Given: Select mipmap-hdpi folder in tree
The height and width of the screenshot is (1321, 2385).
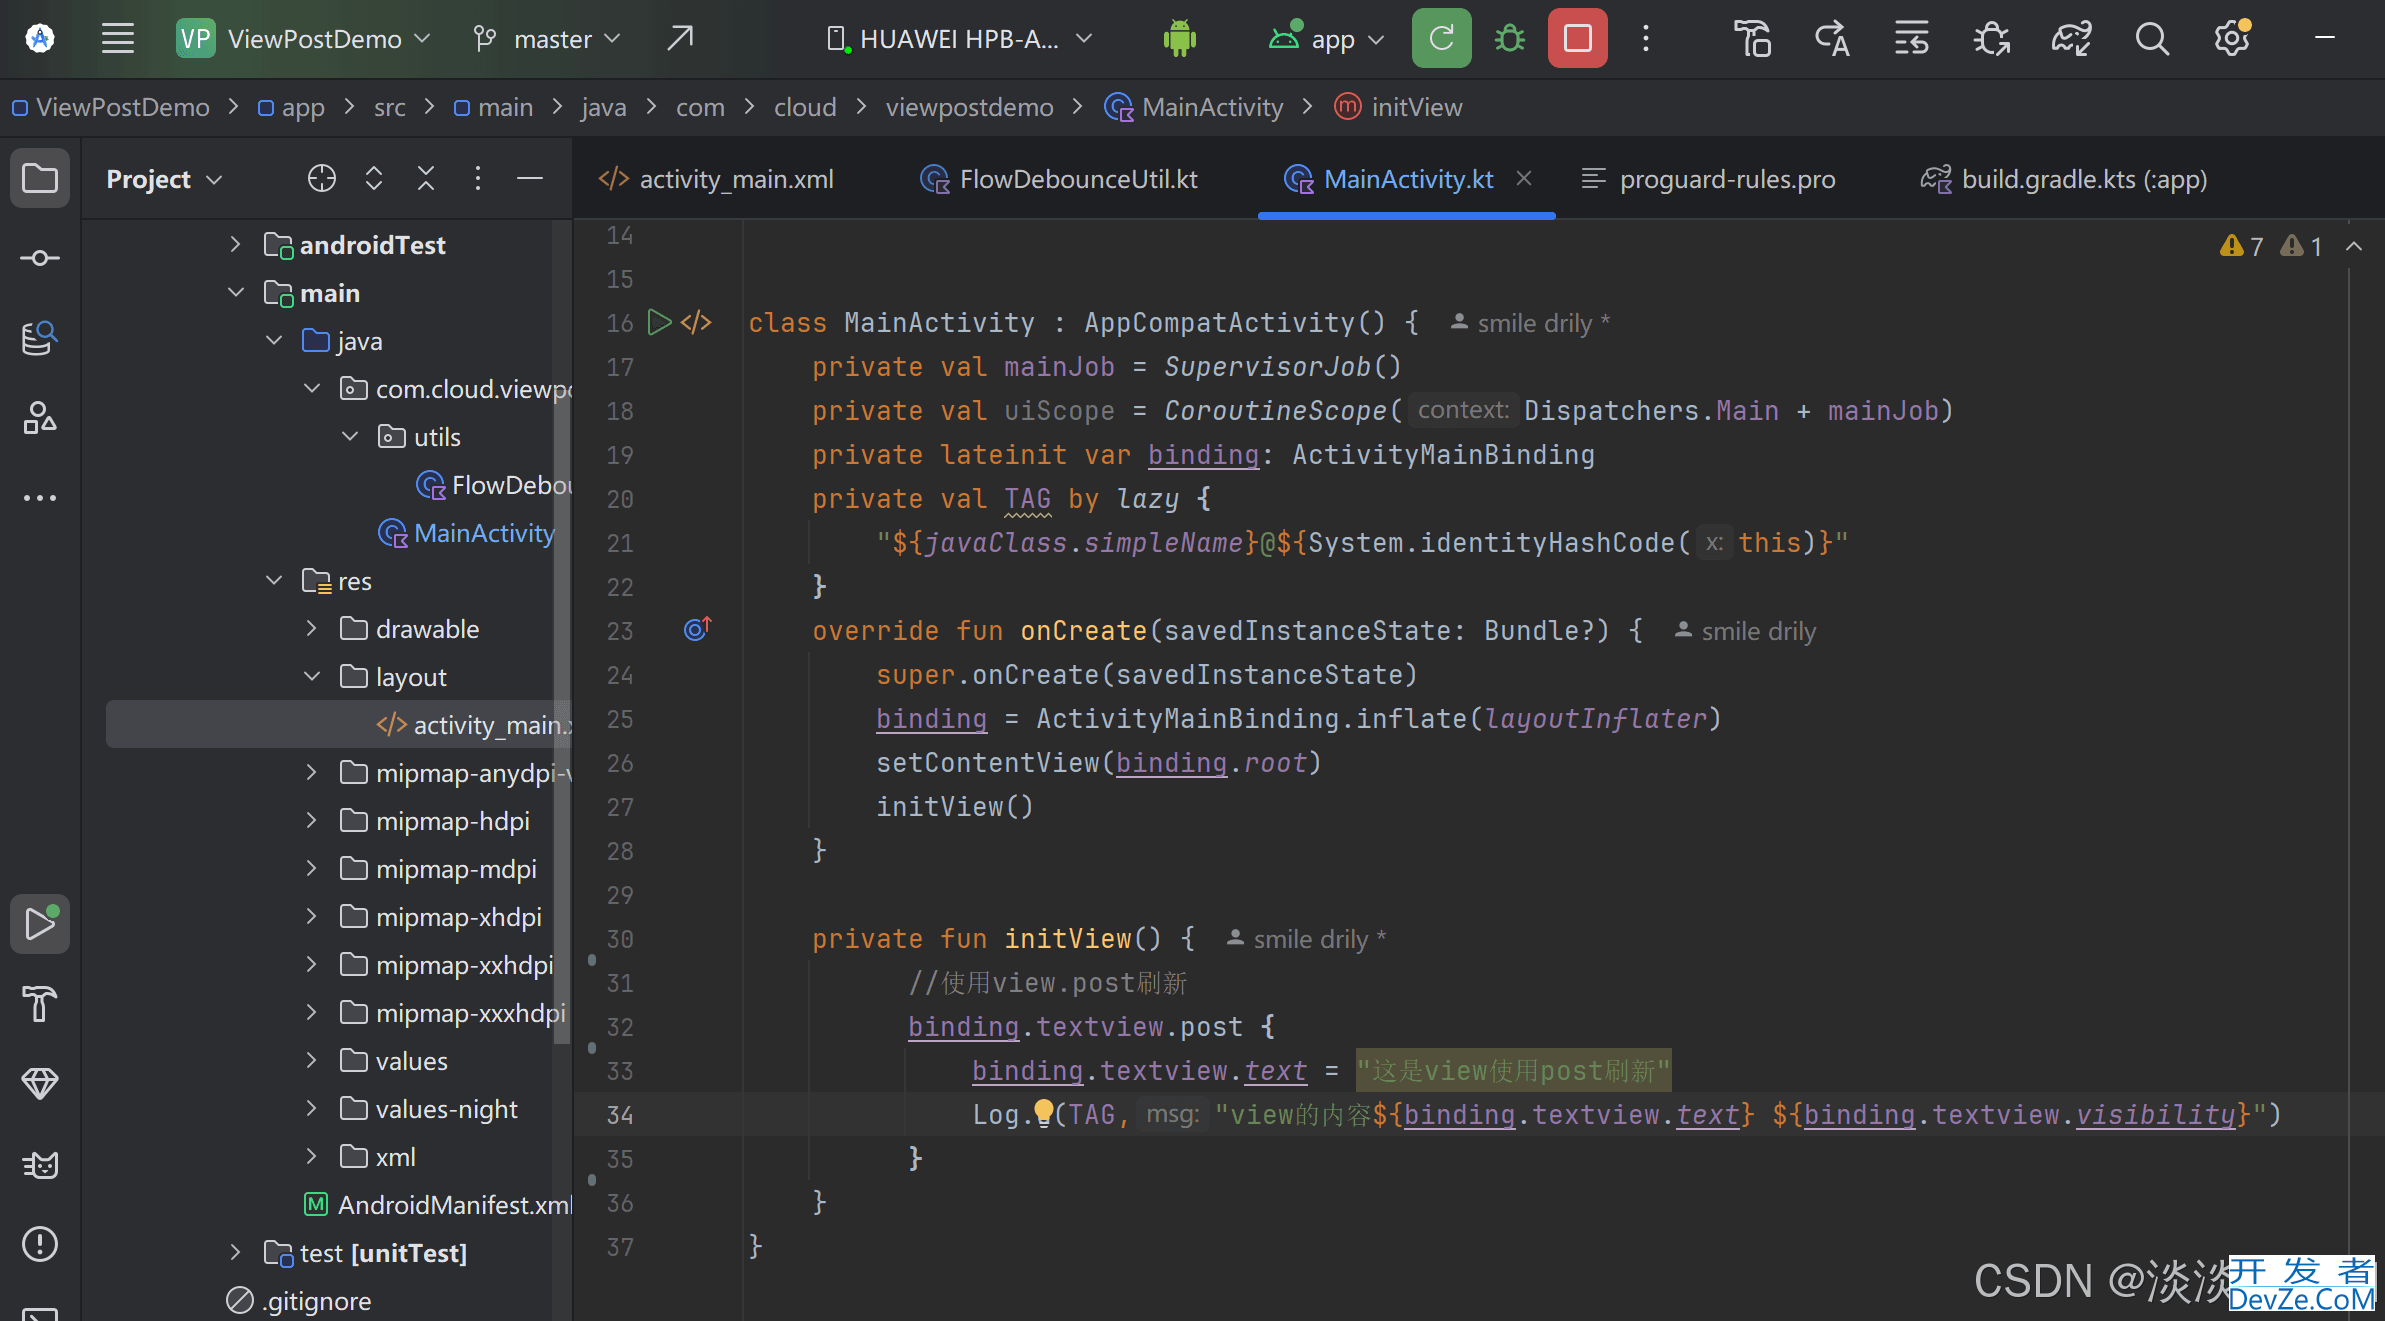Looking at the screenshot, I should pos(435,821).
